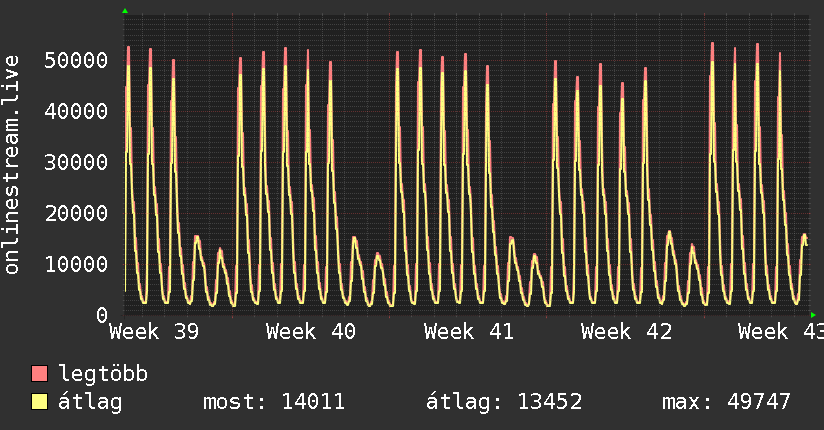Click the 50000 y-axis label

click(x=76, y=60)
